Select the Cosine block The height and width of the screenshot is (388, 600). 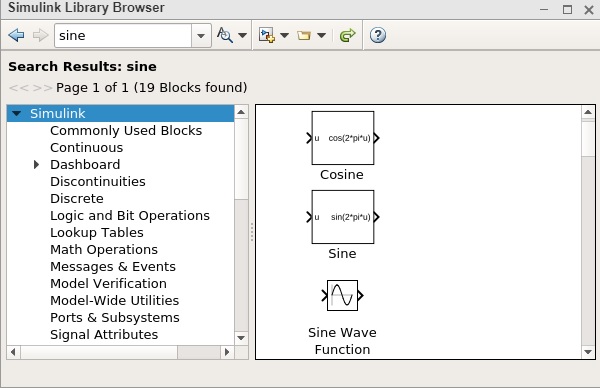click(x=343, y=138)
